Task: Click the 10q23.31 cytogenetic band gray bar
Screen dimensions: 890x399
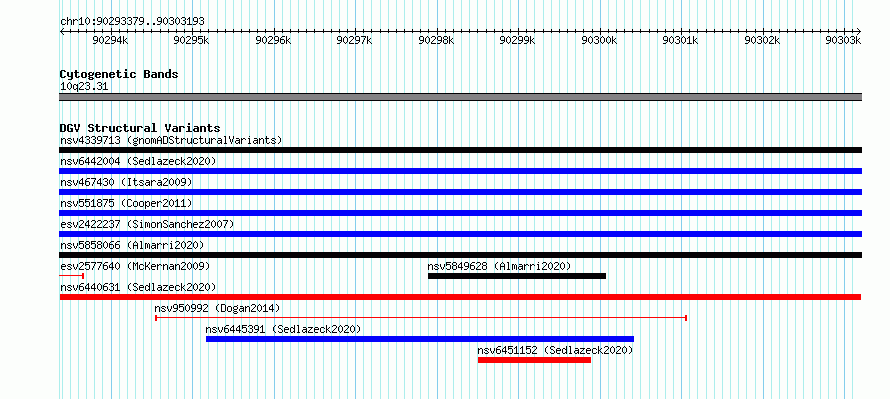Action: point(460,97)
